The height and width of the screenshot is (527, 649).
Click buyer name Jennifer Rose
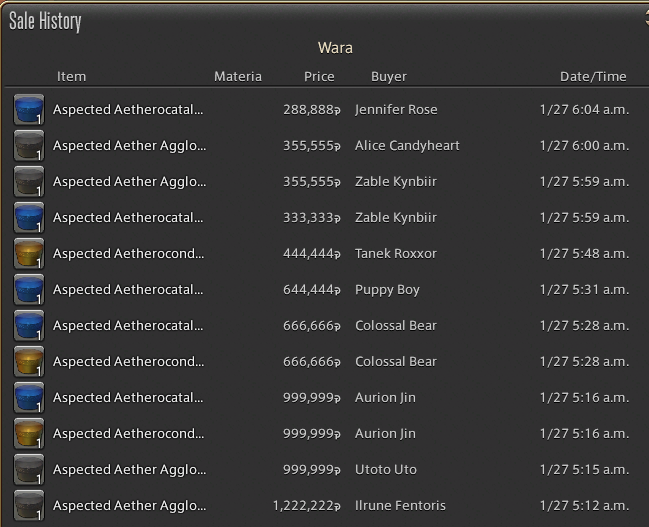click(x=396, y=110)
